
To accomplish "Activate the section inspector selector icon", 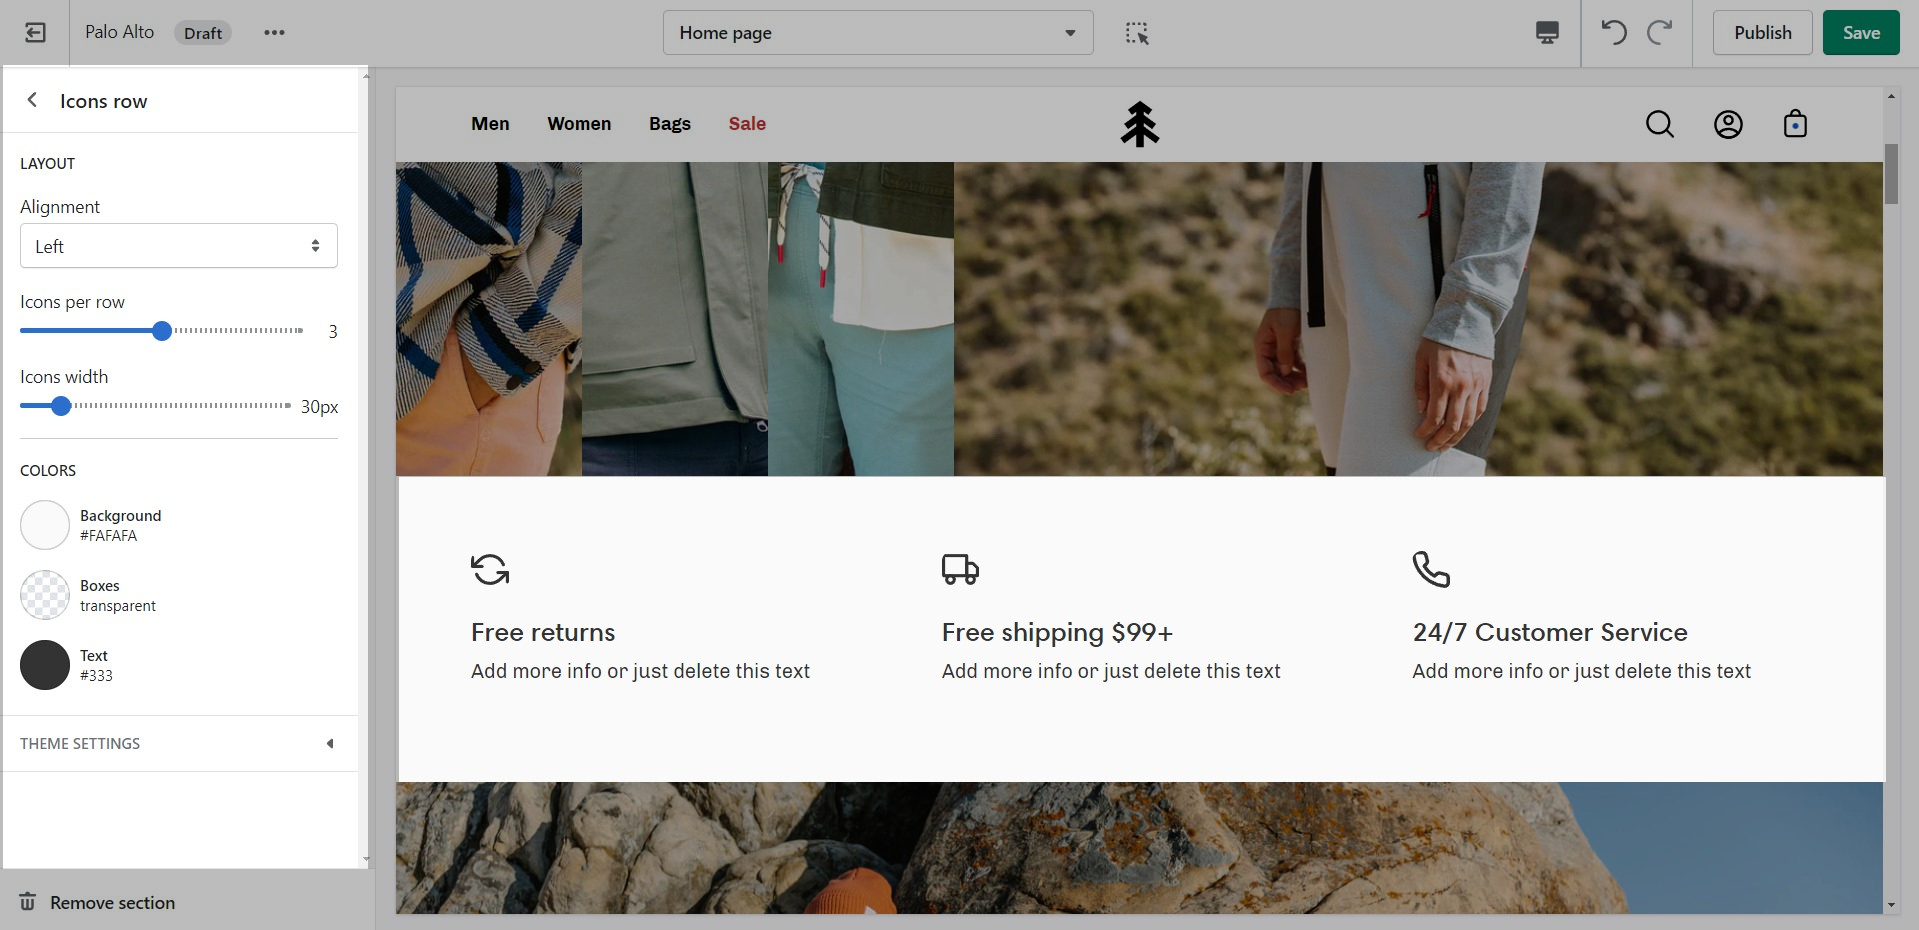I will [x=1136, y=33].
